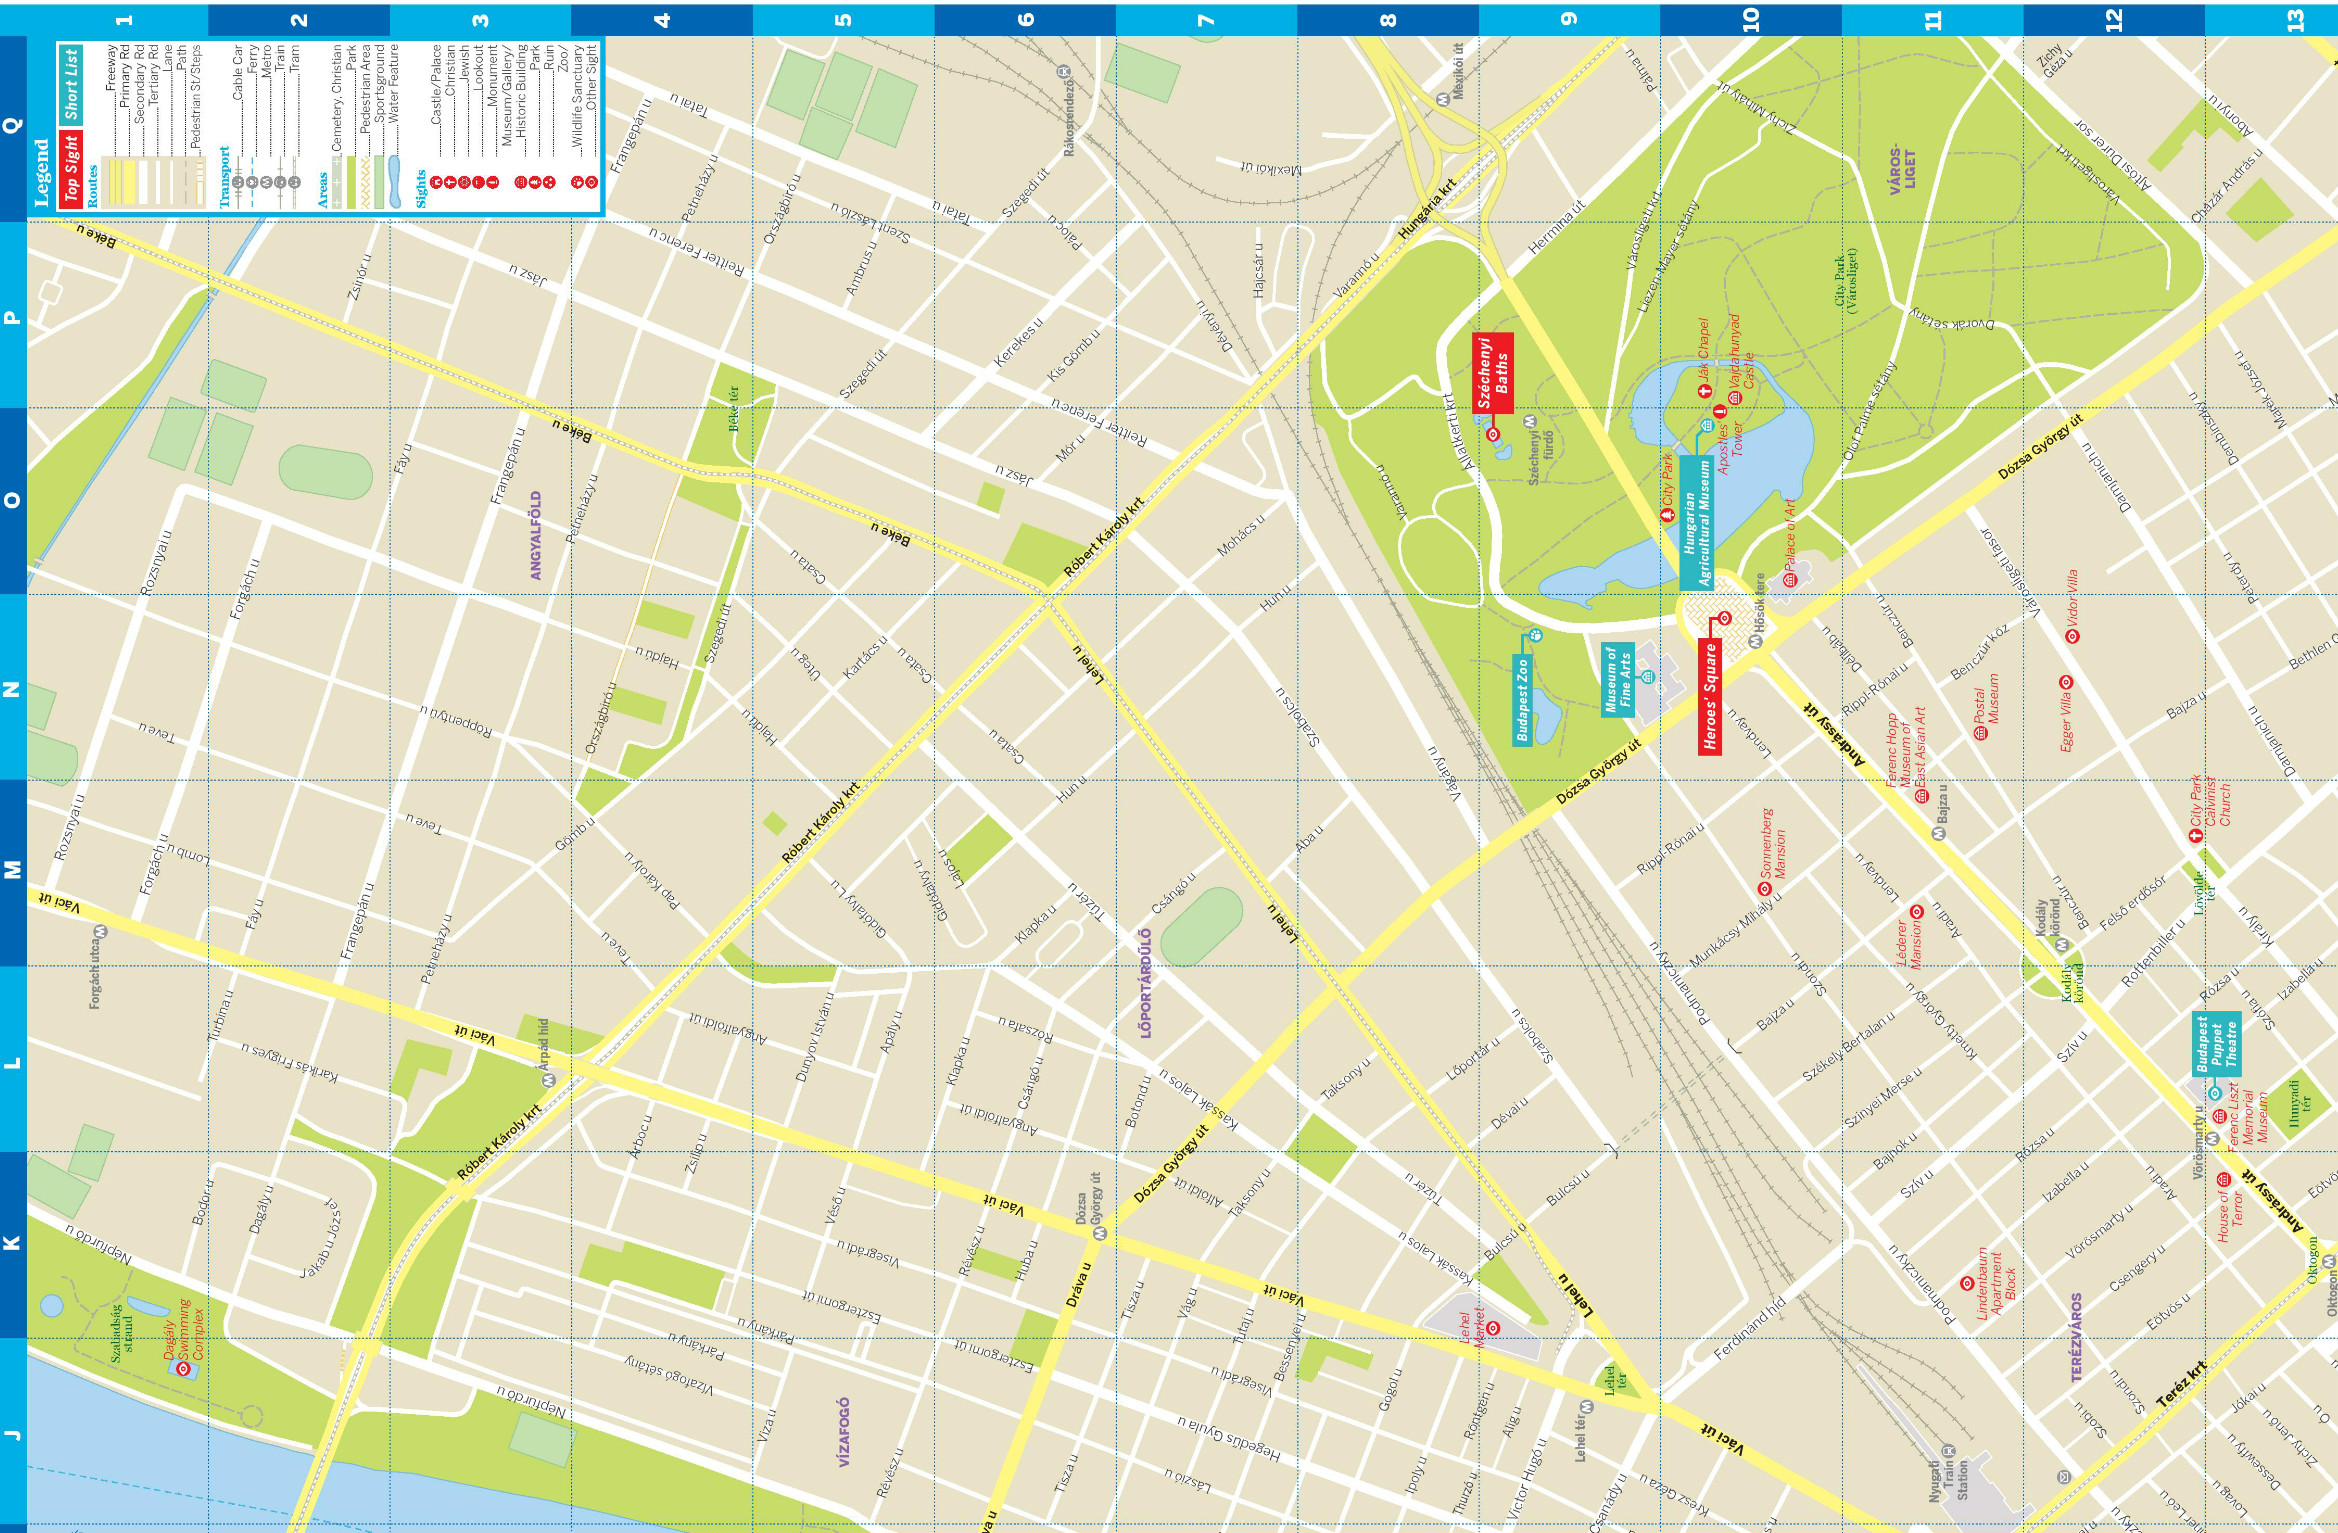Click the Széchenyi Baths sight marker icon
The image size is (2338, 1533).
coord(1493,434)
